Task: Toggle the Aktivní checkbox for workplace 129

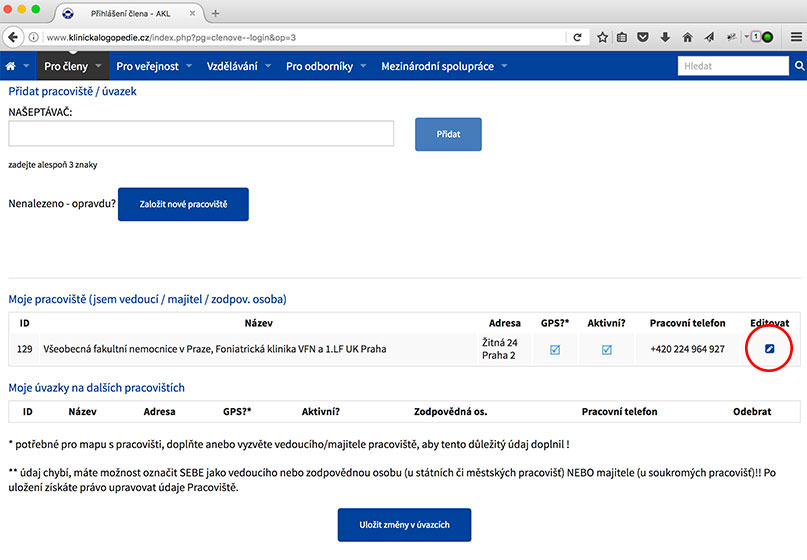Action: [x=606, y=349]
